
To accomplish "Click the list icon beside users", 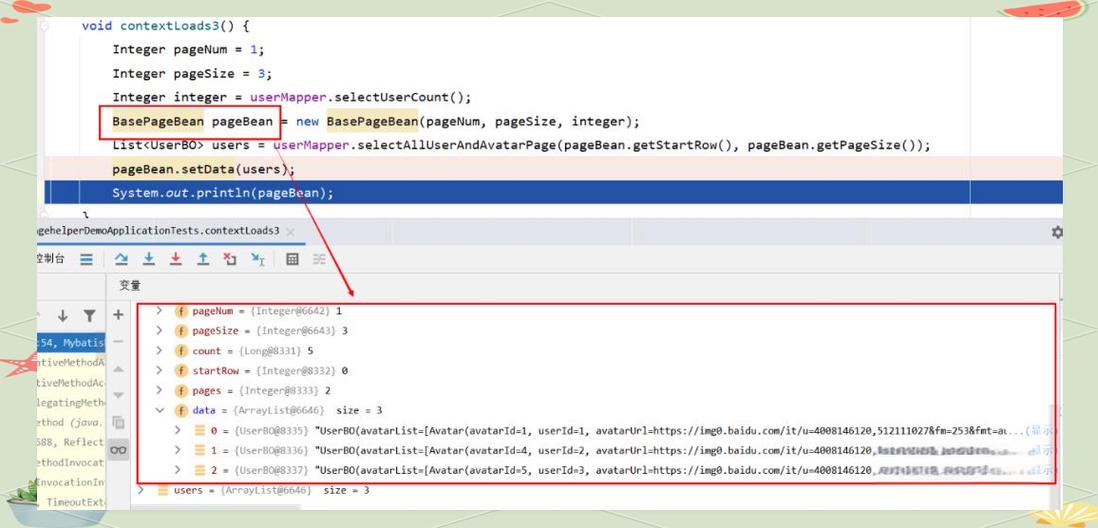I will point(162,490).
